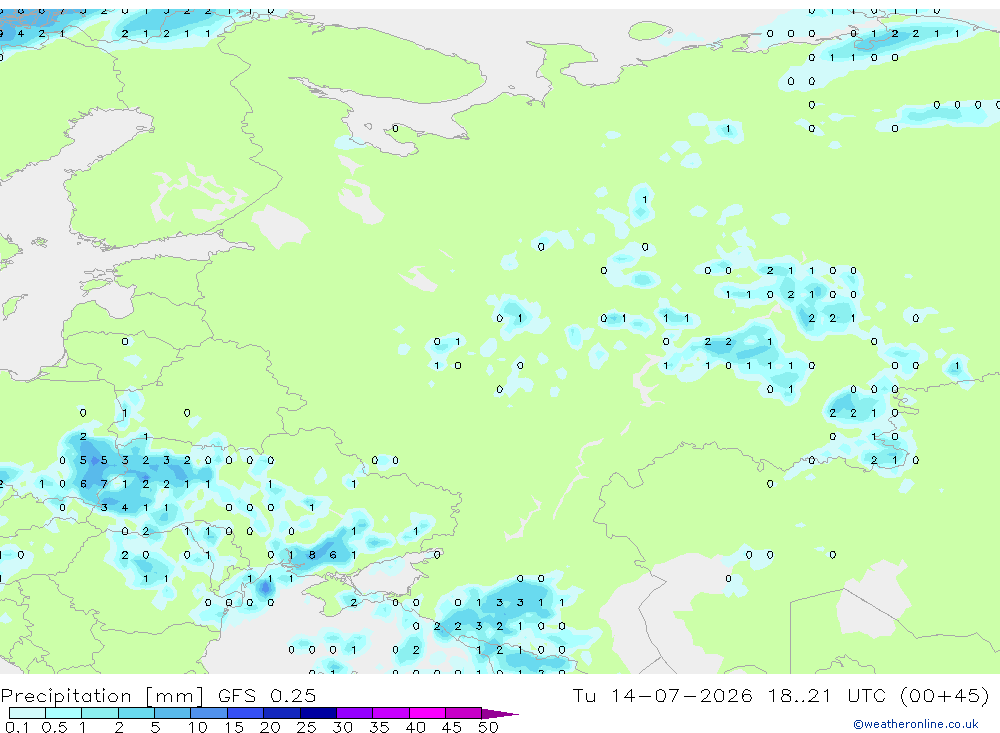The image size is (1000, 733).
Task: Click the 40–45 mm magenta swatch
Action: pyautogui.click(x=427, y=713)
